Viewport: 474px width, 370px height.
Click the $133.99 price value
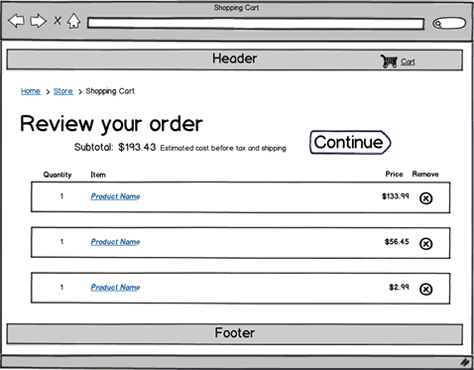pos(395,196)
